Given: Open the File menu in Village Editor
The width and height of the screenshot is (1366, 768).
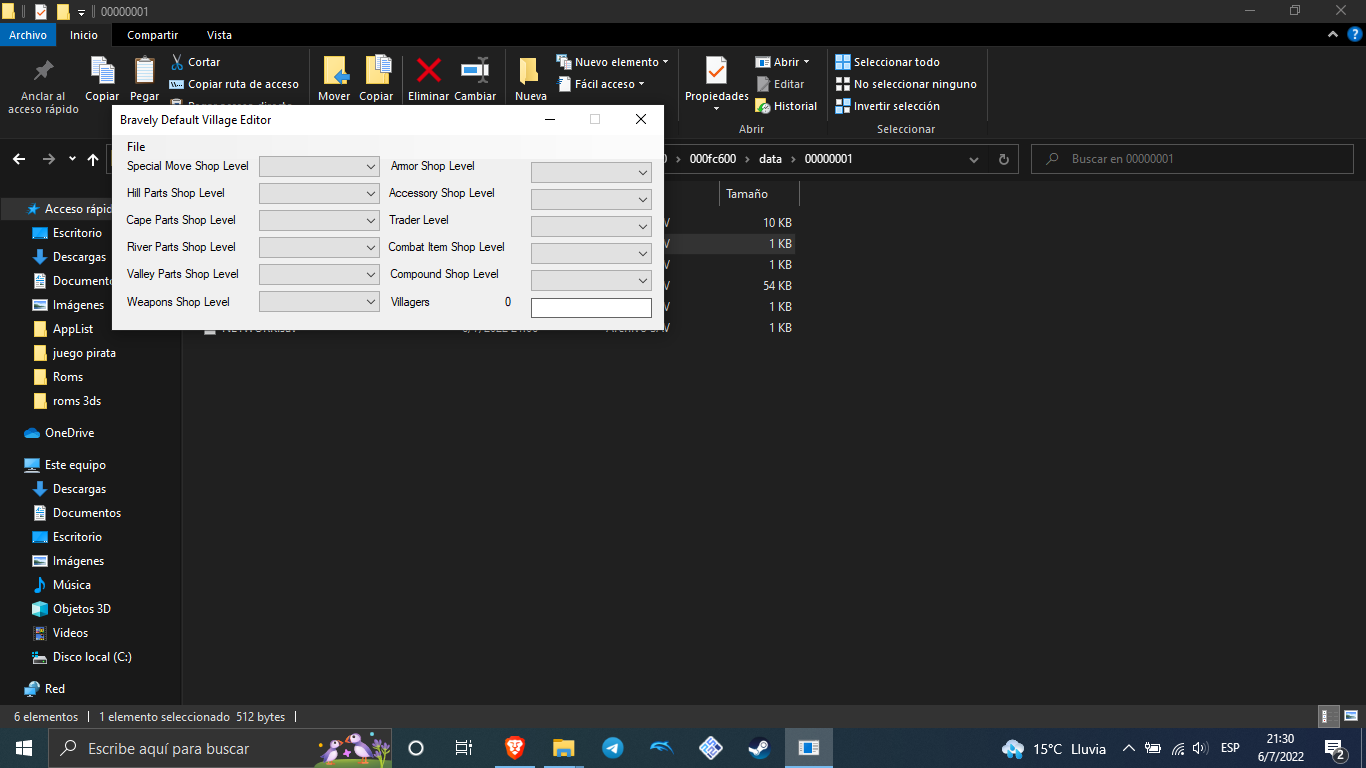Looking at the screenshot, I should coord(136,147).
